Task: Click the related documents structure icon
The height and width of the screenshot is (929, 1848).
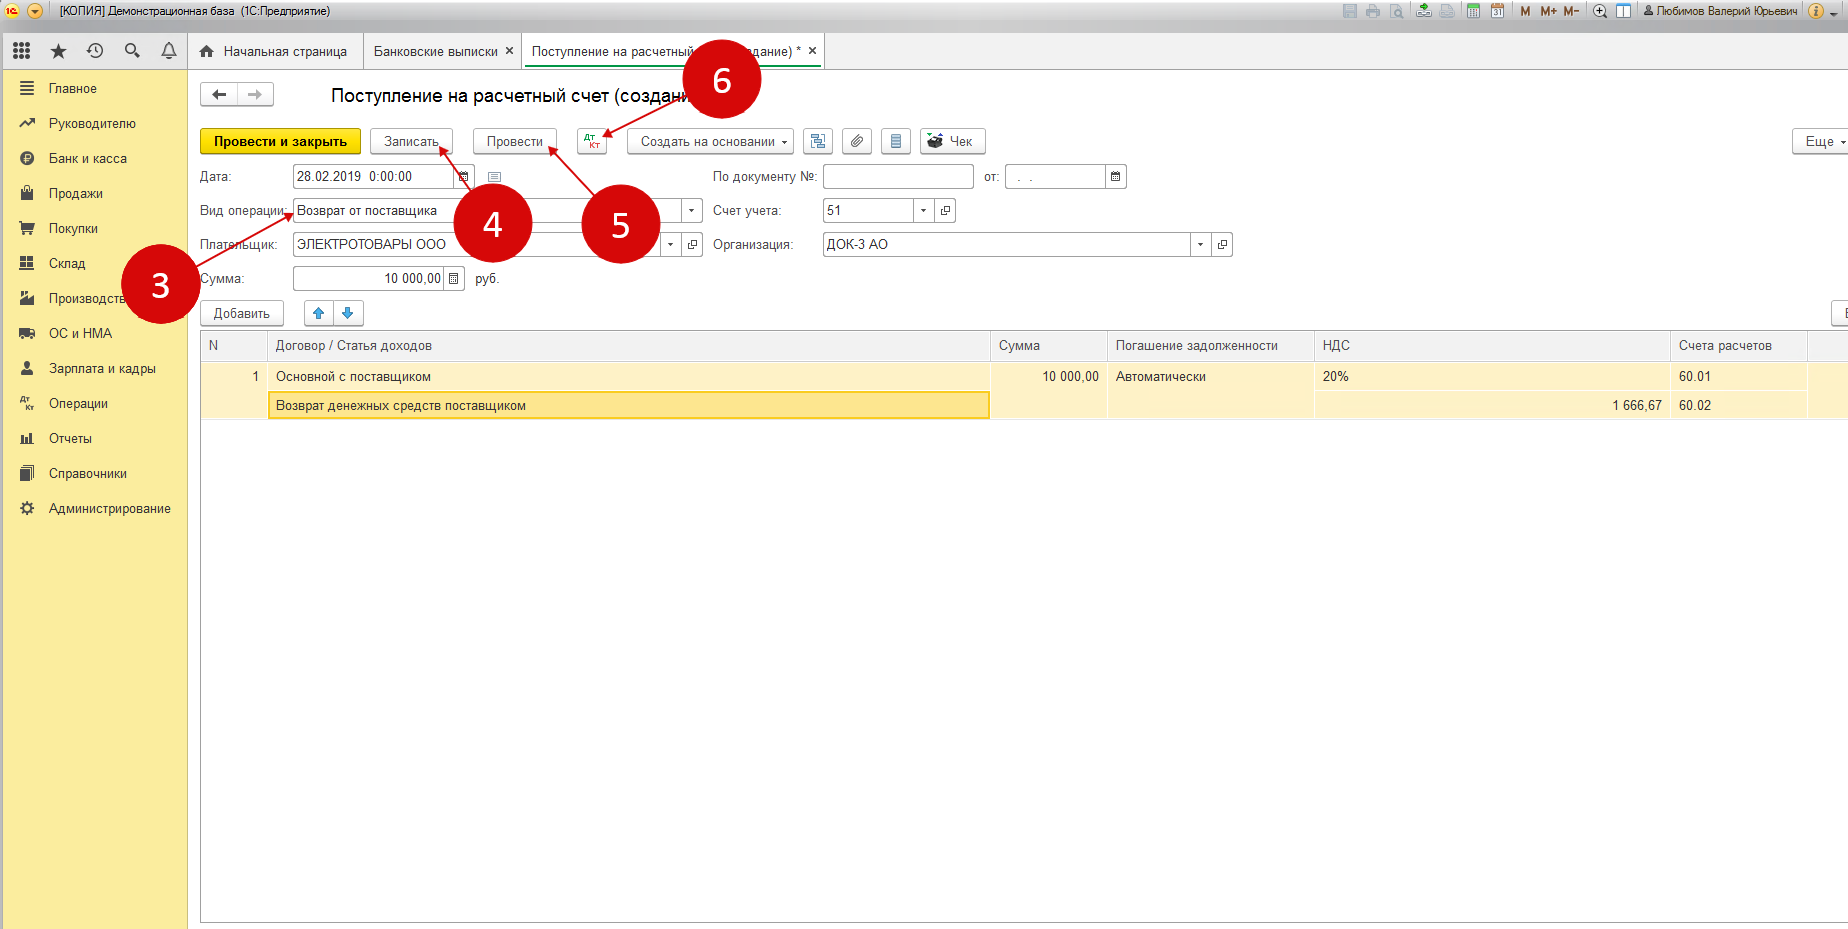Action: click(818, 142)
